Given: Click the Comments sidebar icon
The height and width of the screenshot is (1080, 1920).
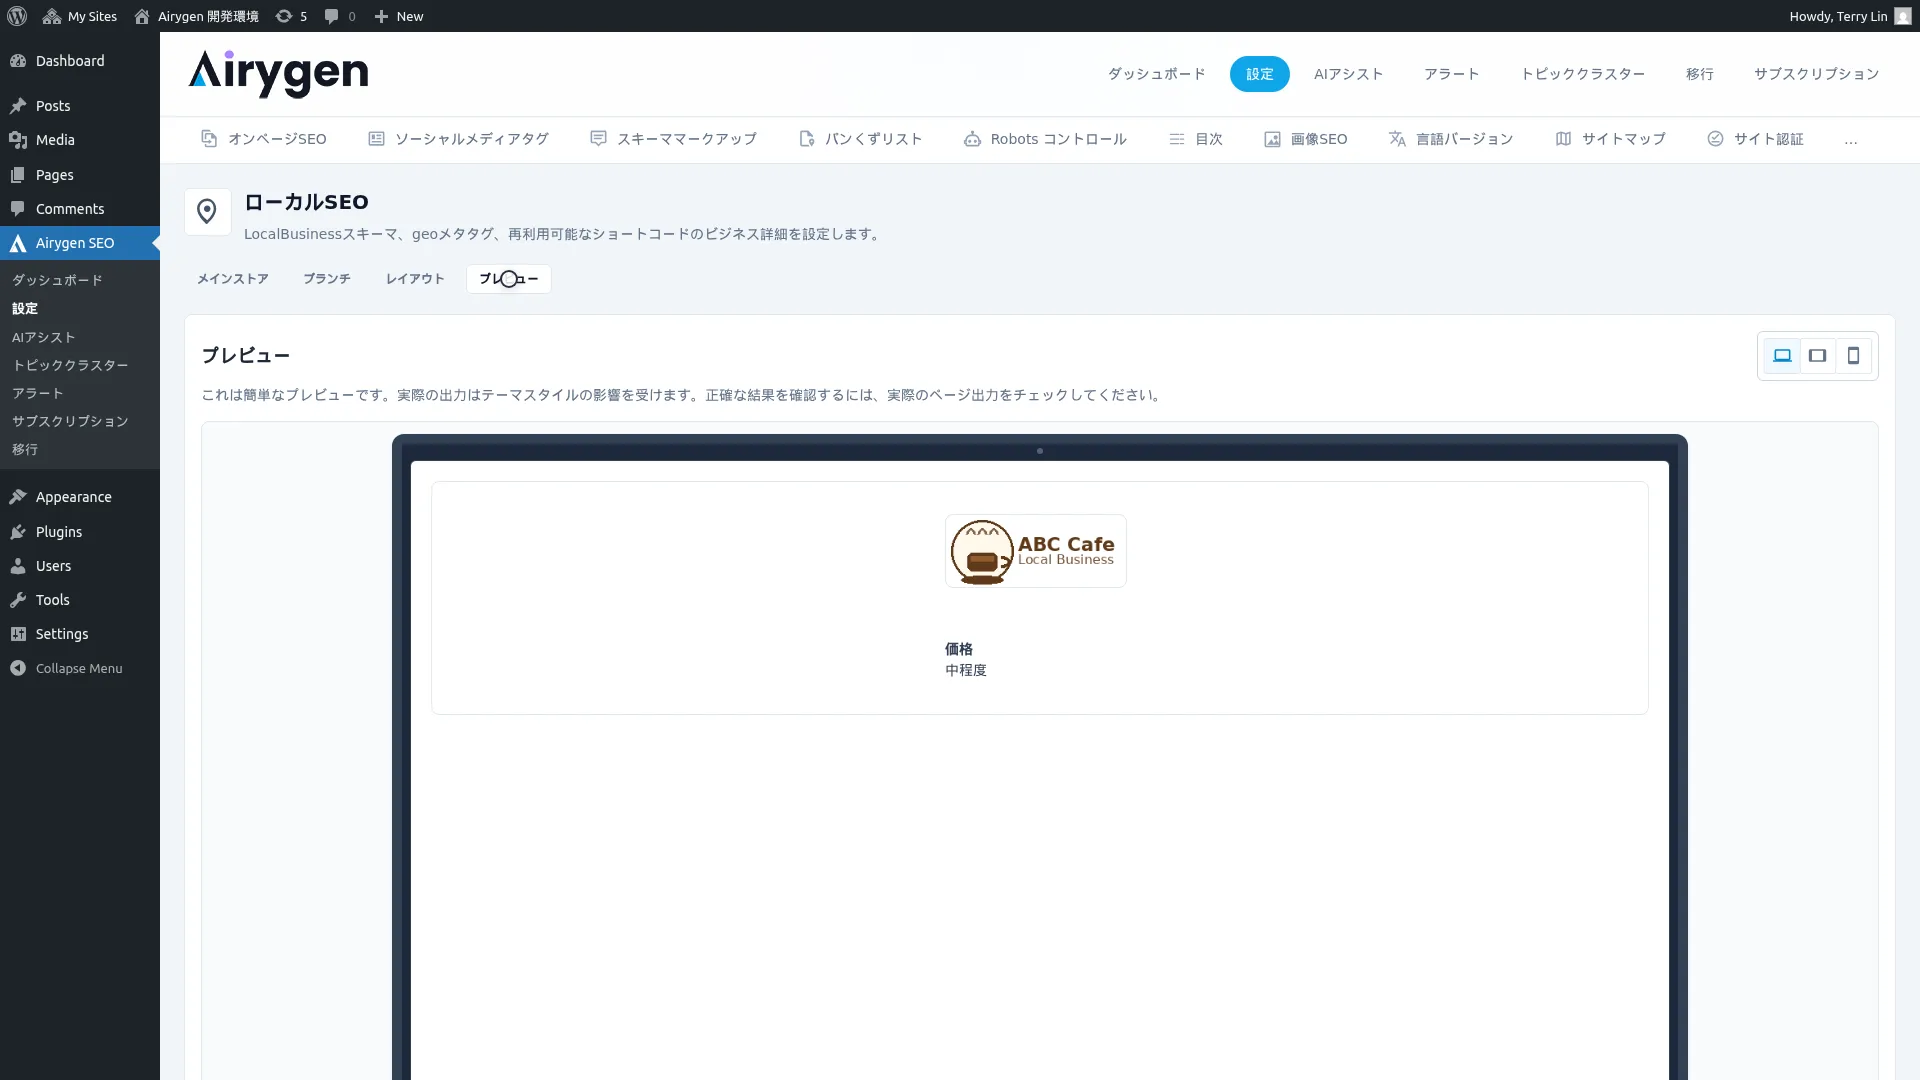Looking at the screenshot, I should [x=18, y=209].
